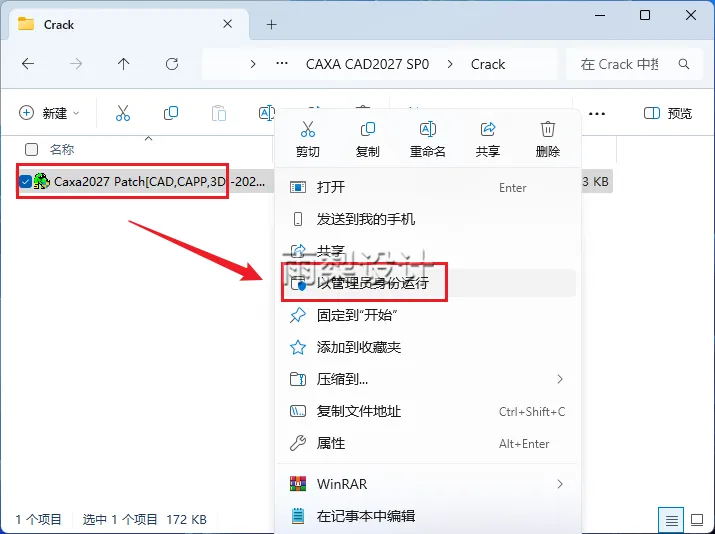
Task: Expand the WinRAR submenu
Action: (x=429, y=484)
